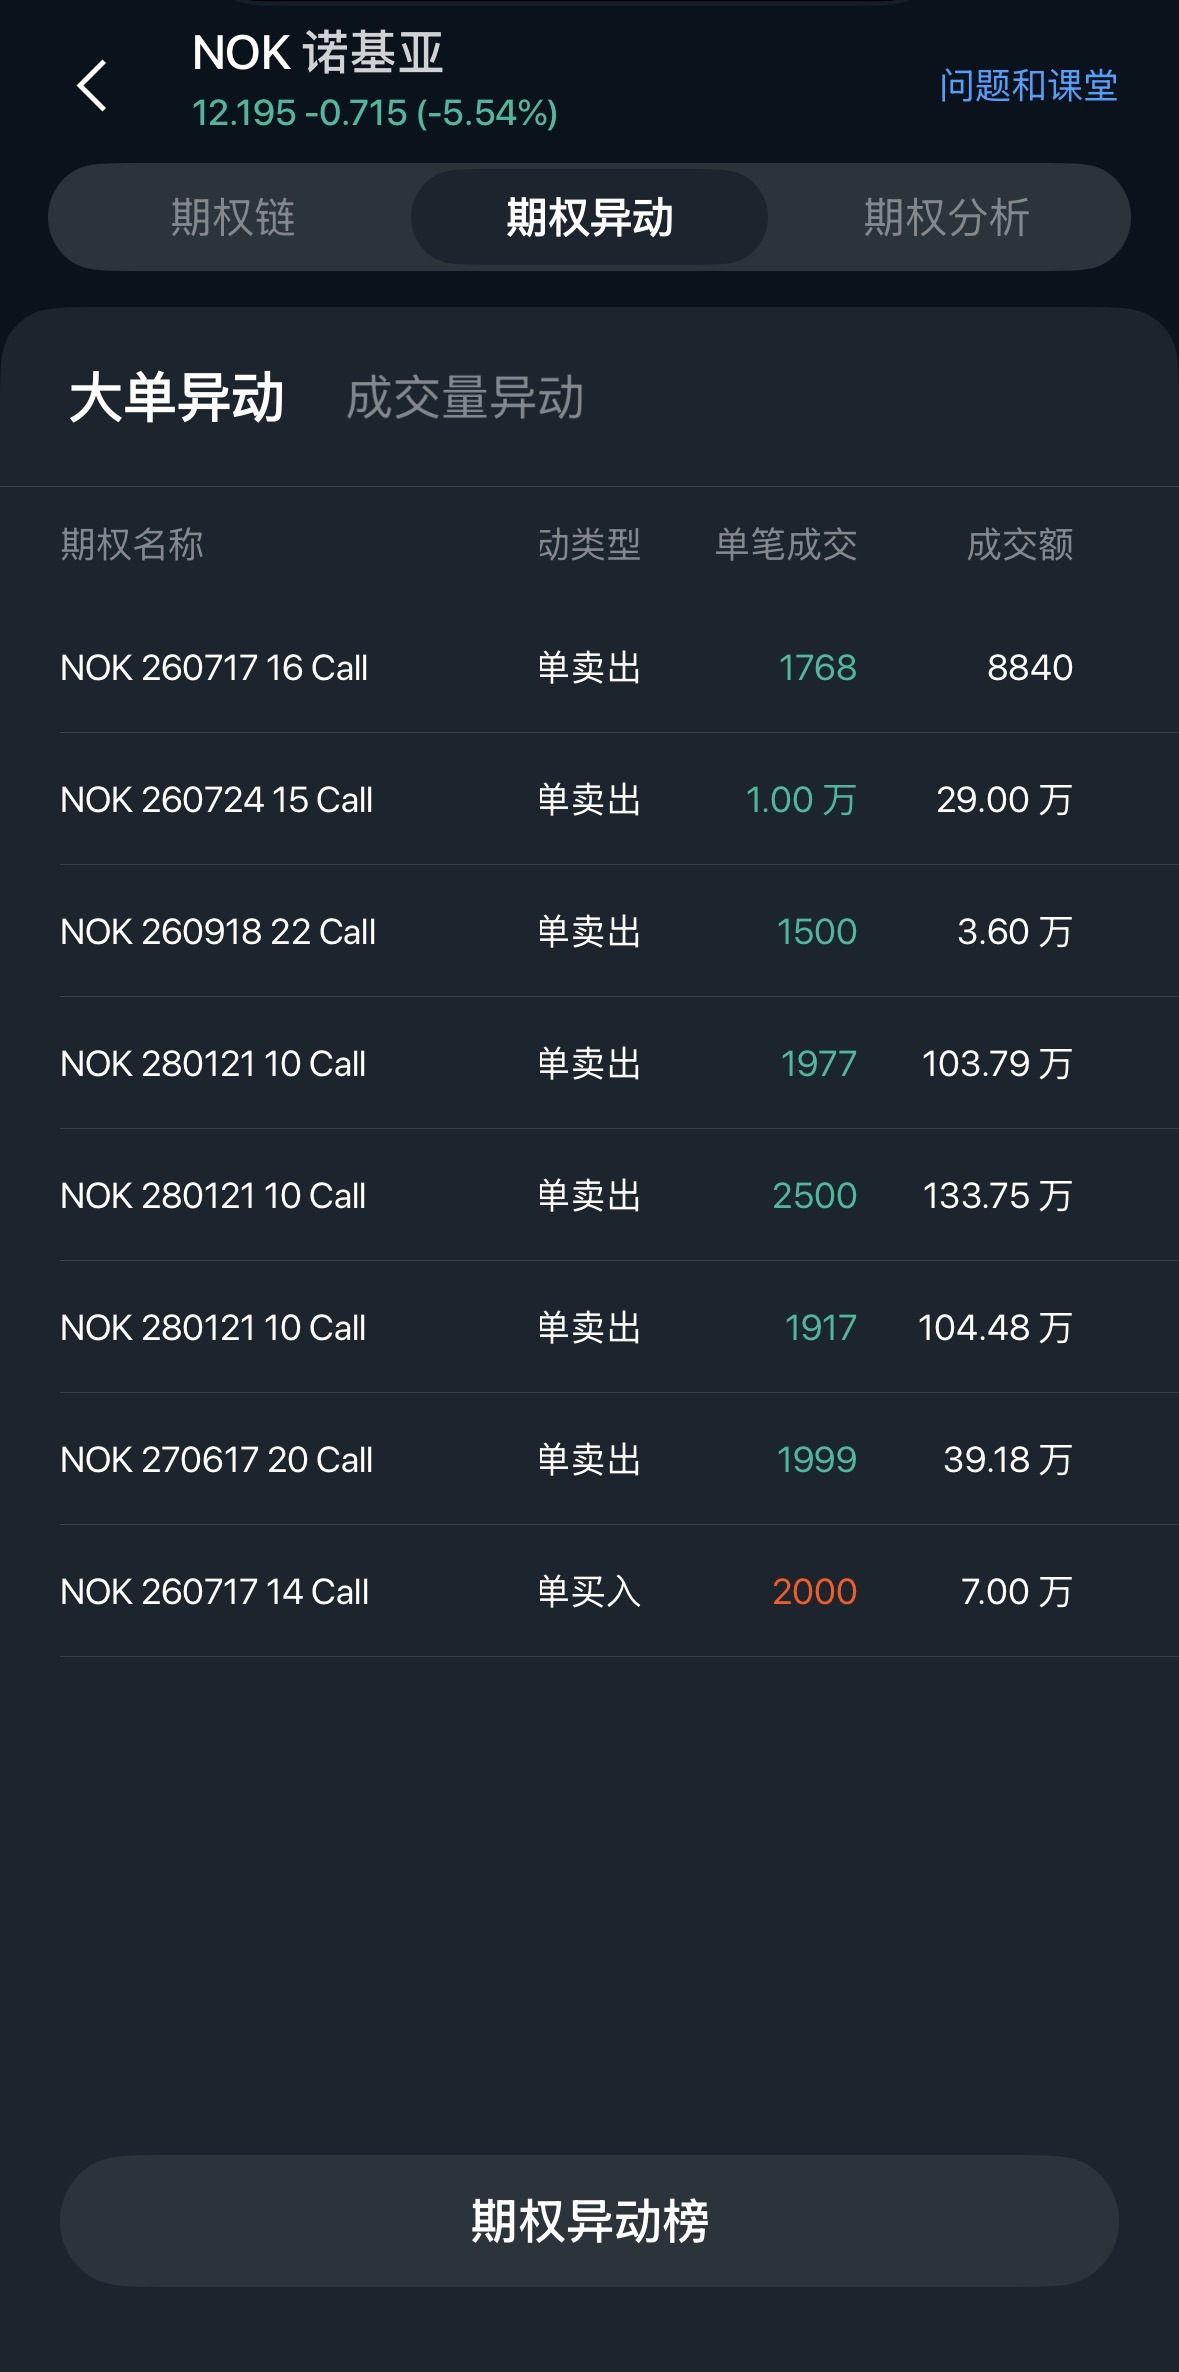Switch to 成交量异动 sub-tab

tap(465, 397)
